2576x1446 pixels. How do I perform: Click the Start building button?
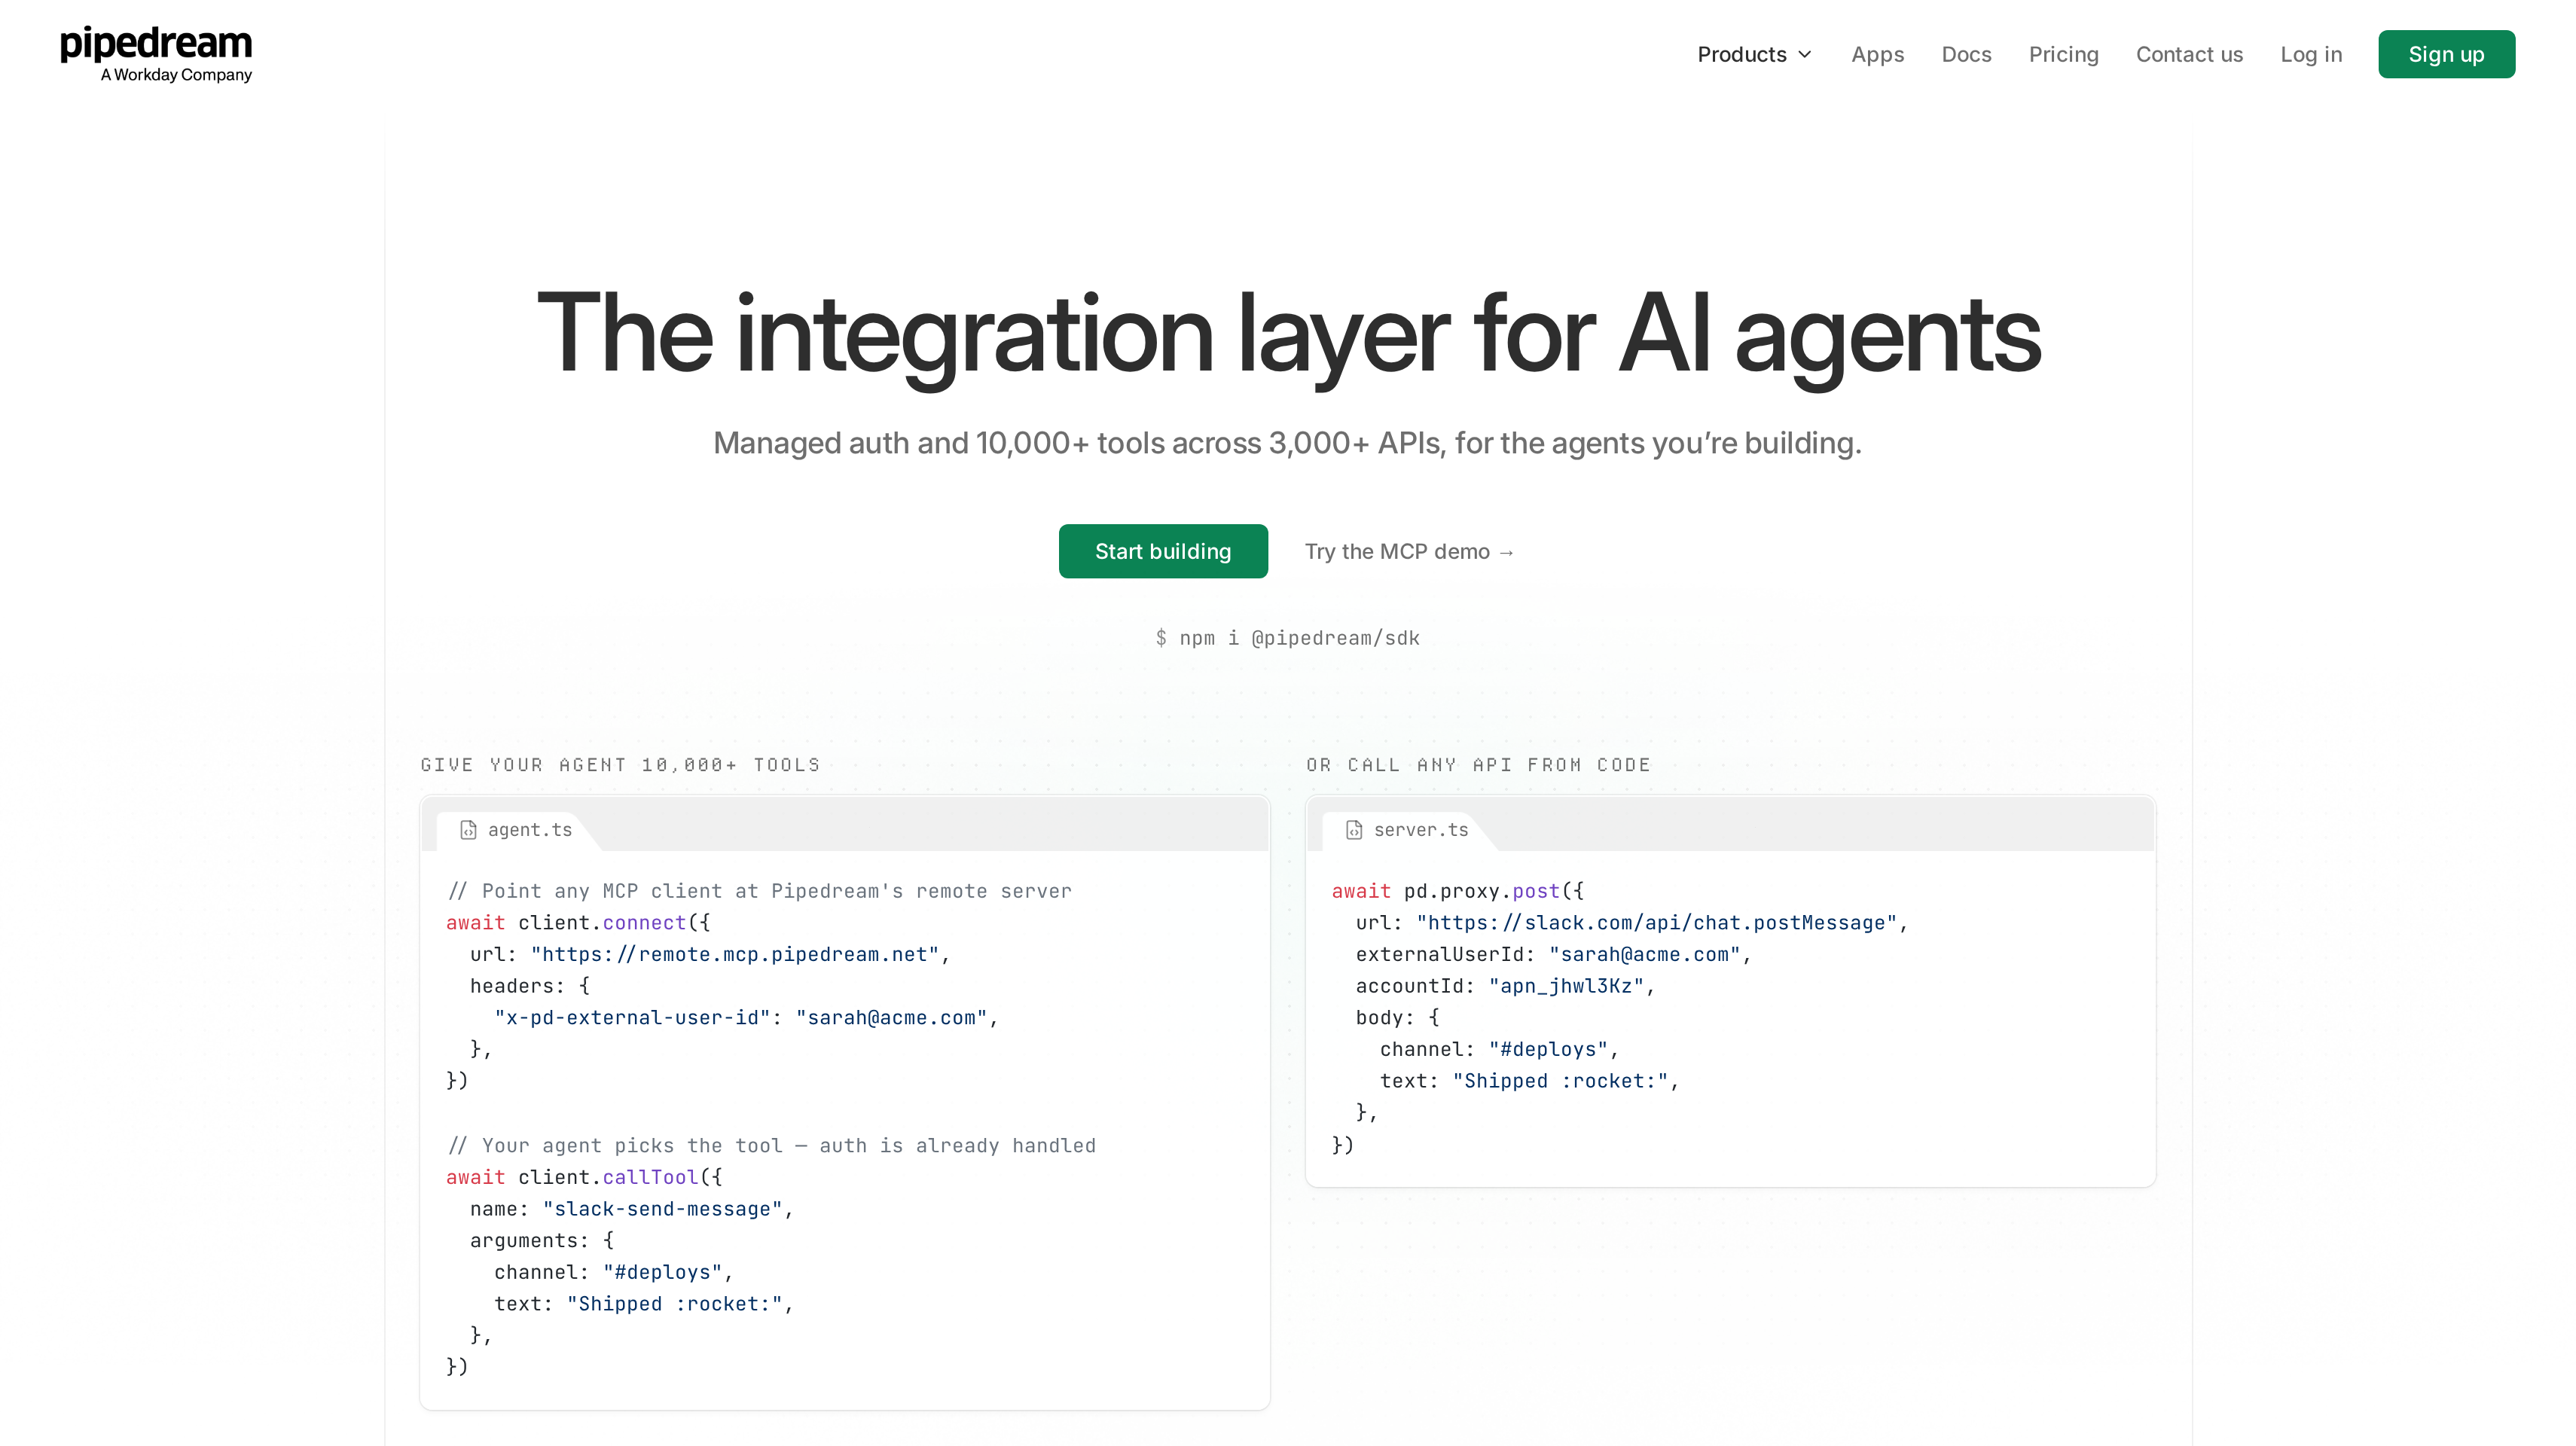1163,551
